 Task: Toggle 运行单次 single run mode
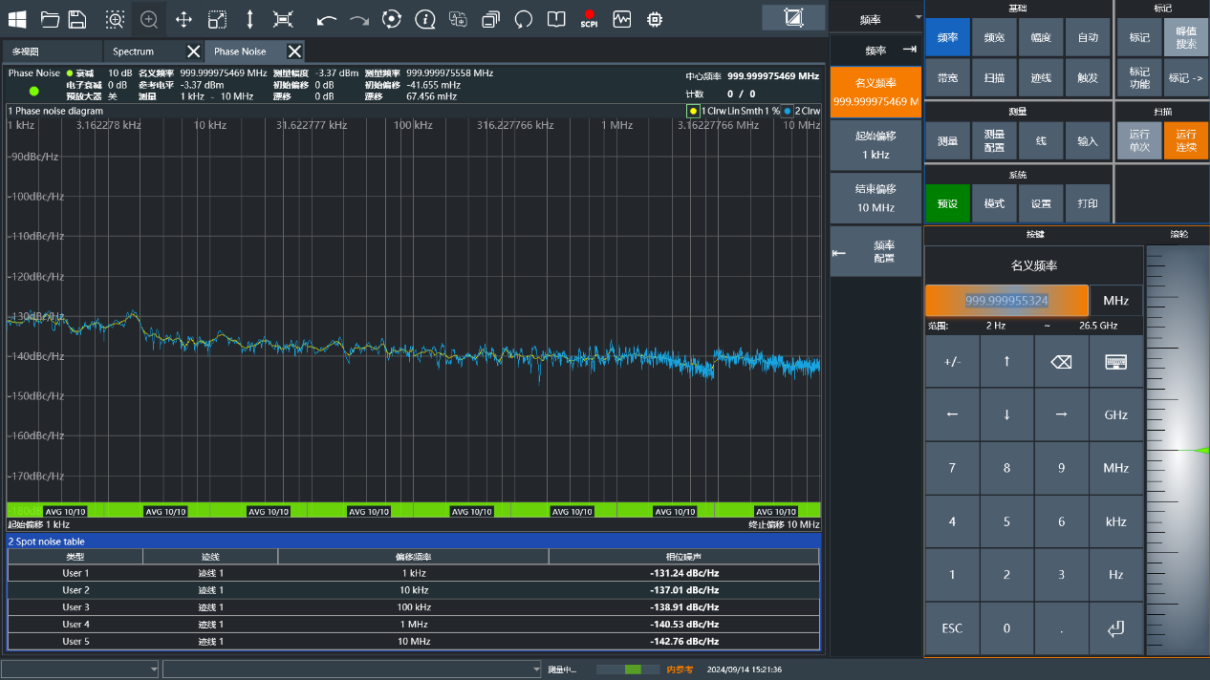tap(1139, 141)
